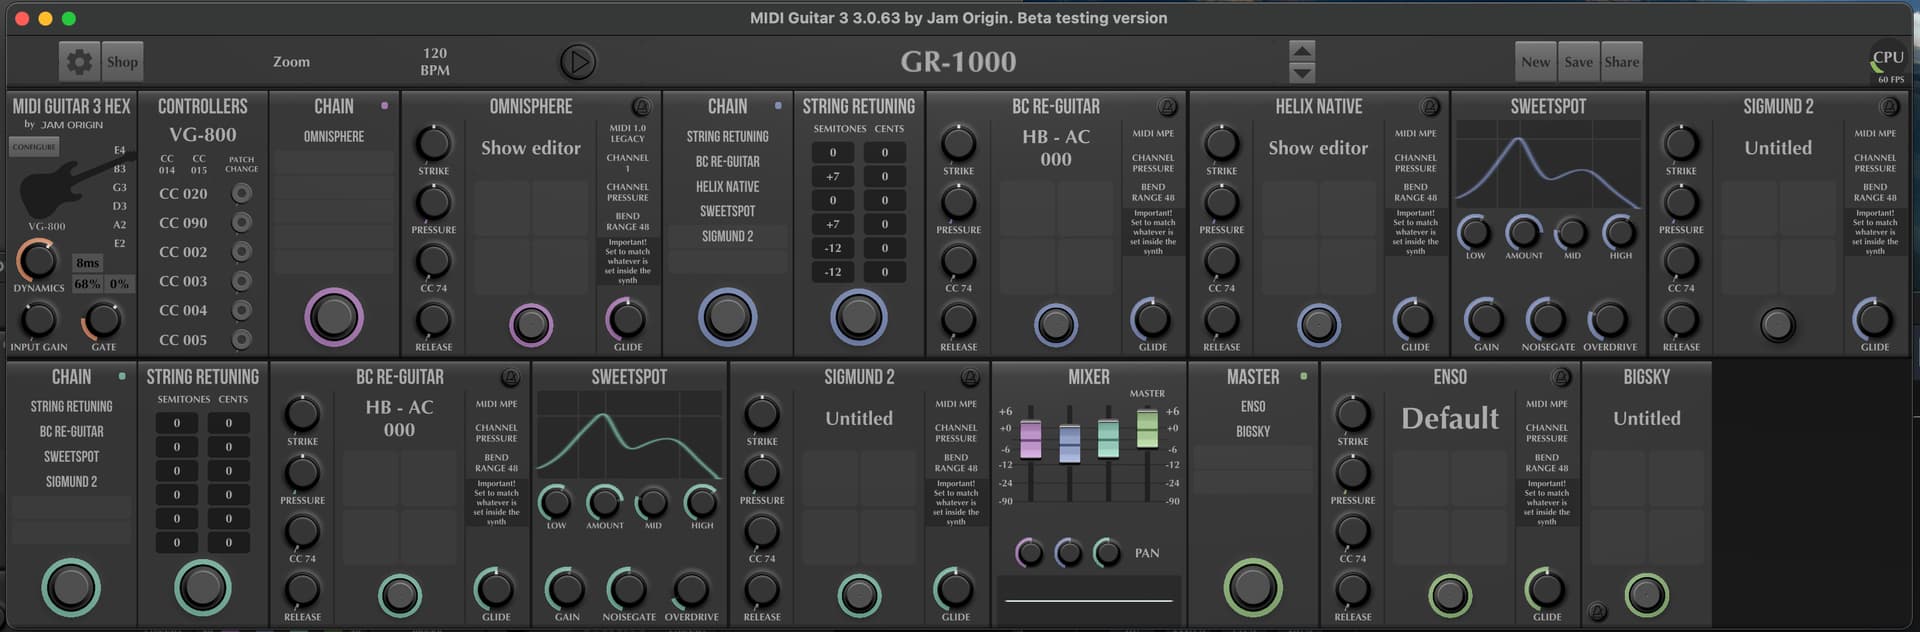Image resolution: width=1920 pixels, height=632 pixels.
Task: Start playback with the round play icon
Action: tap(577, 62)
